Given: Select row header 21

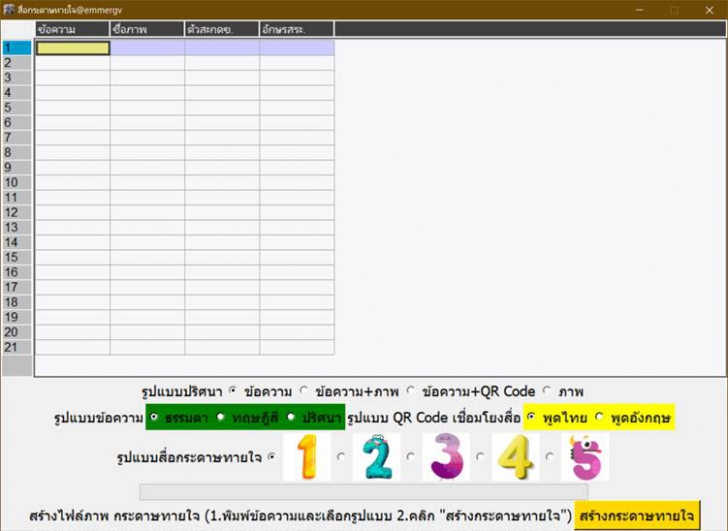Looking at the screenshot, I should pos(17,347).
